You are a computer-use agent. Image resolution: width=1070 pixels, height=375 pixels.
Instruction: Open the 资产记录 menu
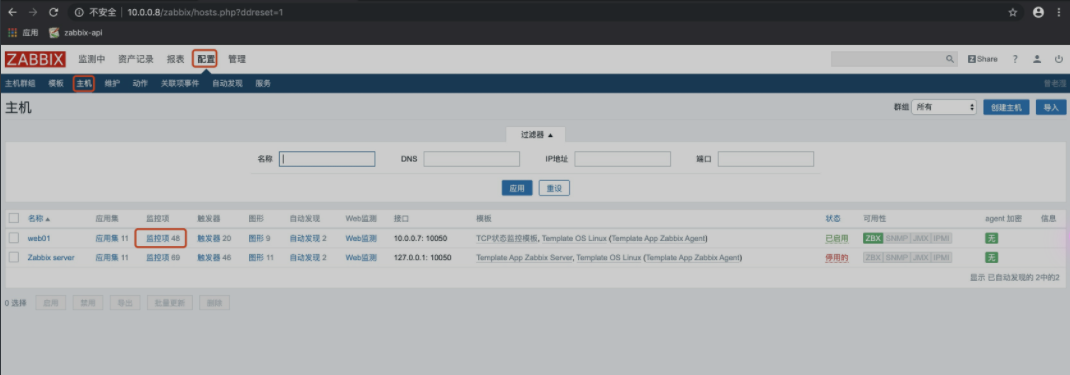click(x=136, y=59)
